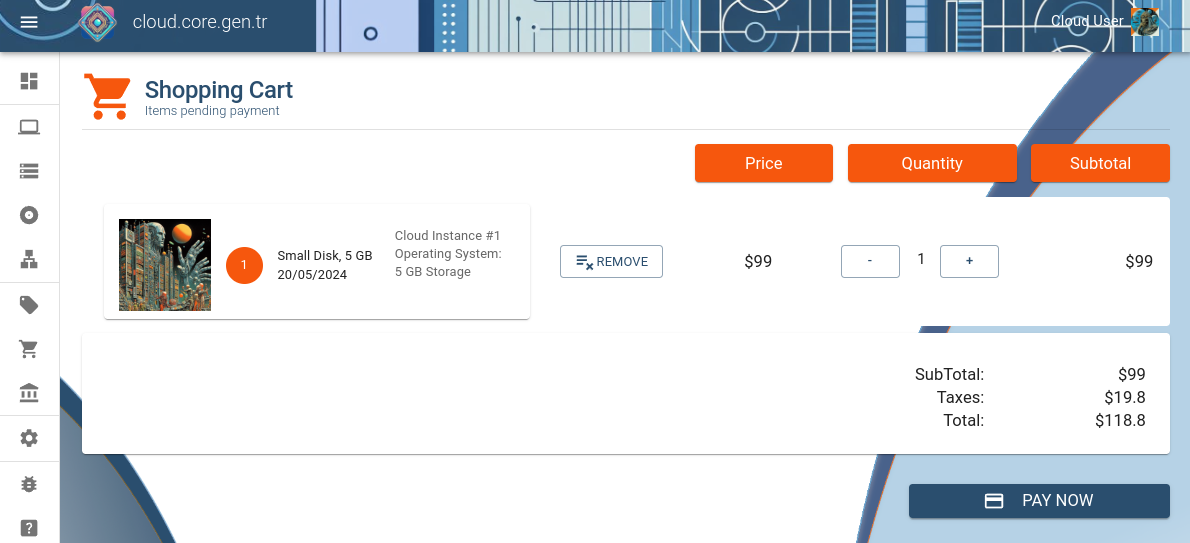Viewport: 1190px width, 543px height.
Task: Open the network hierarchy icon
Action: click(29, 260)
